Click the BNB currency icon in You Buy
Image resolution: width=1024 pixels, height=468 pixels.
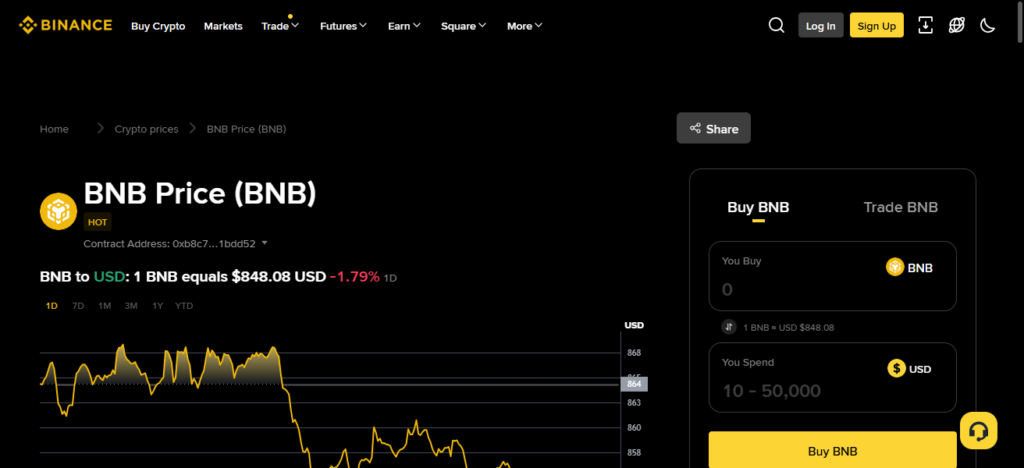point(894,267)
